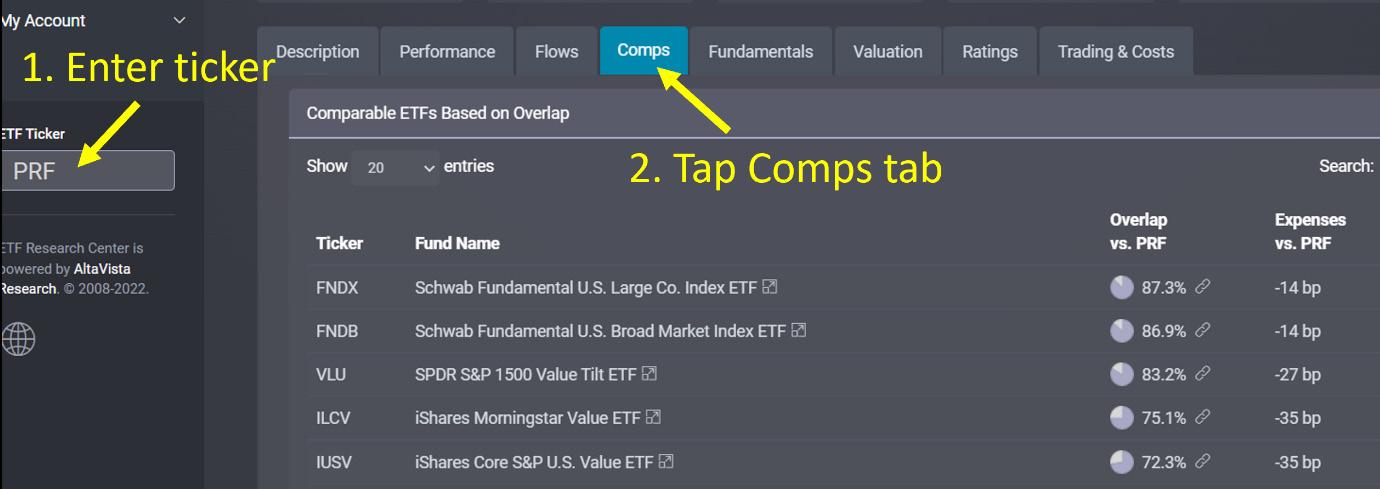The height and width of the screenshot is (489, 1380).
Task: Click the globe icon in sidebar
Action: point(18,340)
